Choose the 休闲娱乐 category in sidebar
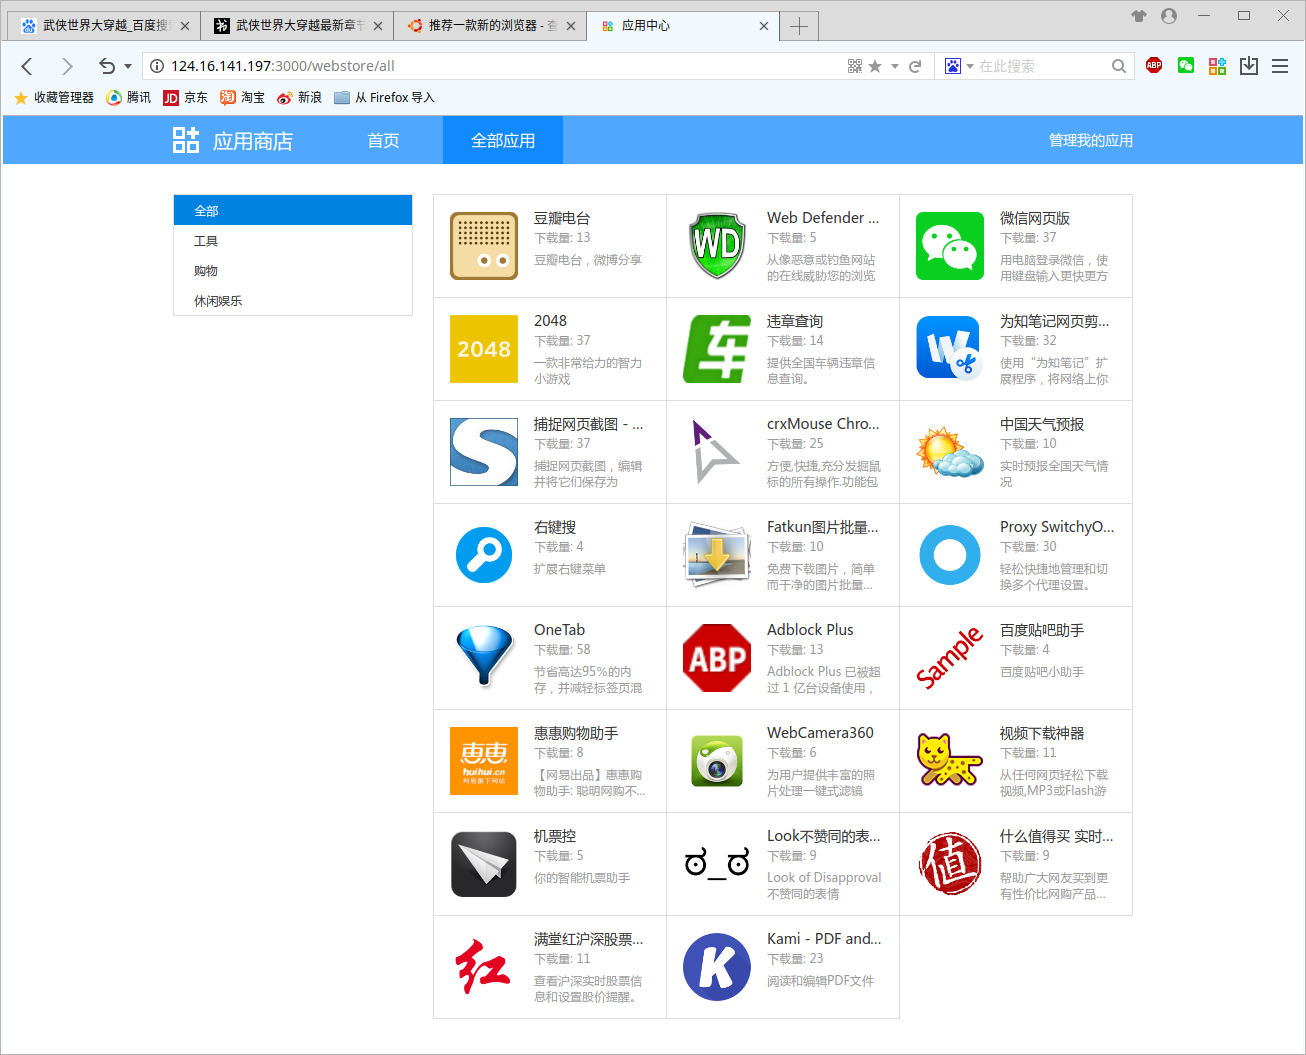The width and height of the screenshot is (1306, 1055). point(293,301)
